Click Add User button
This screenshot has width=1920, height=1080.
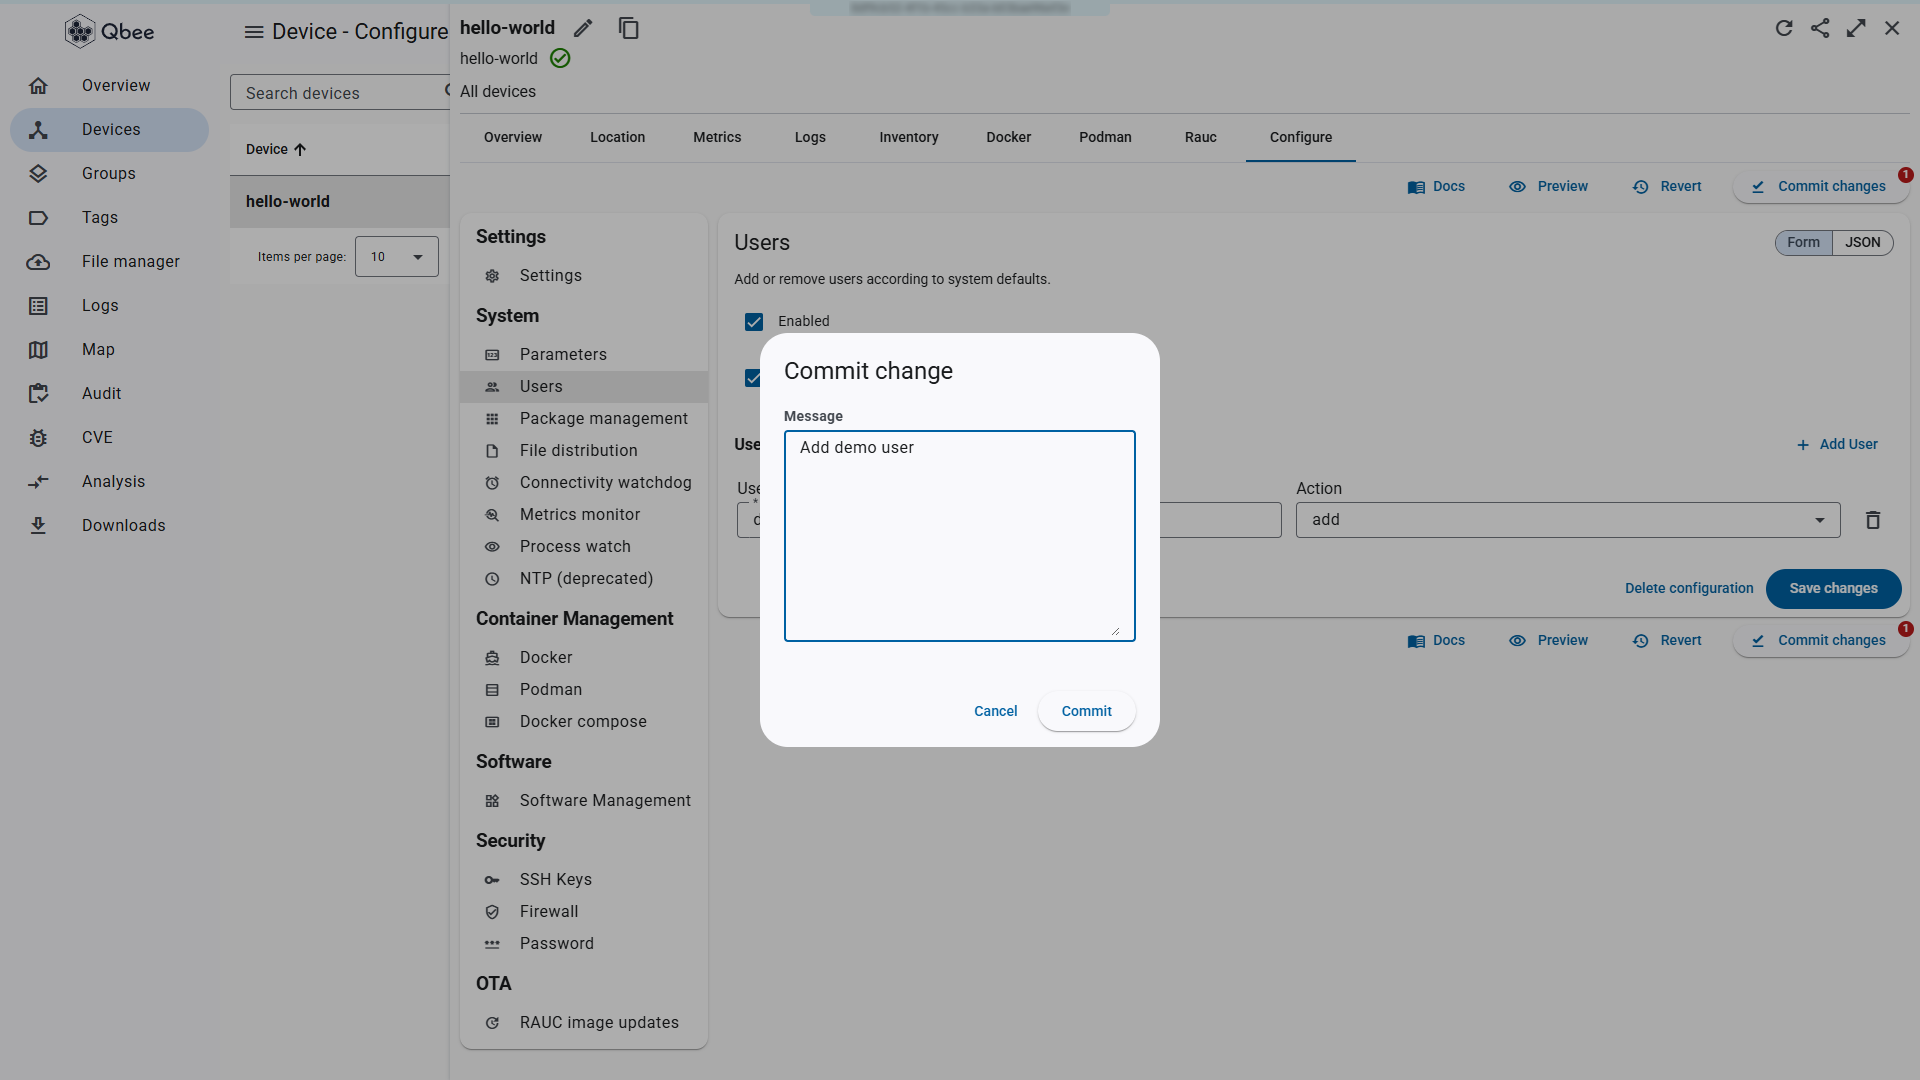click(x=1838, y=445)
